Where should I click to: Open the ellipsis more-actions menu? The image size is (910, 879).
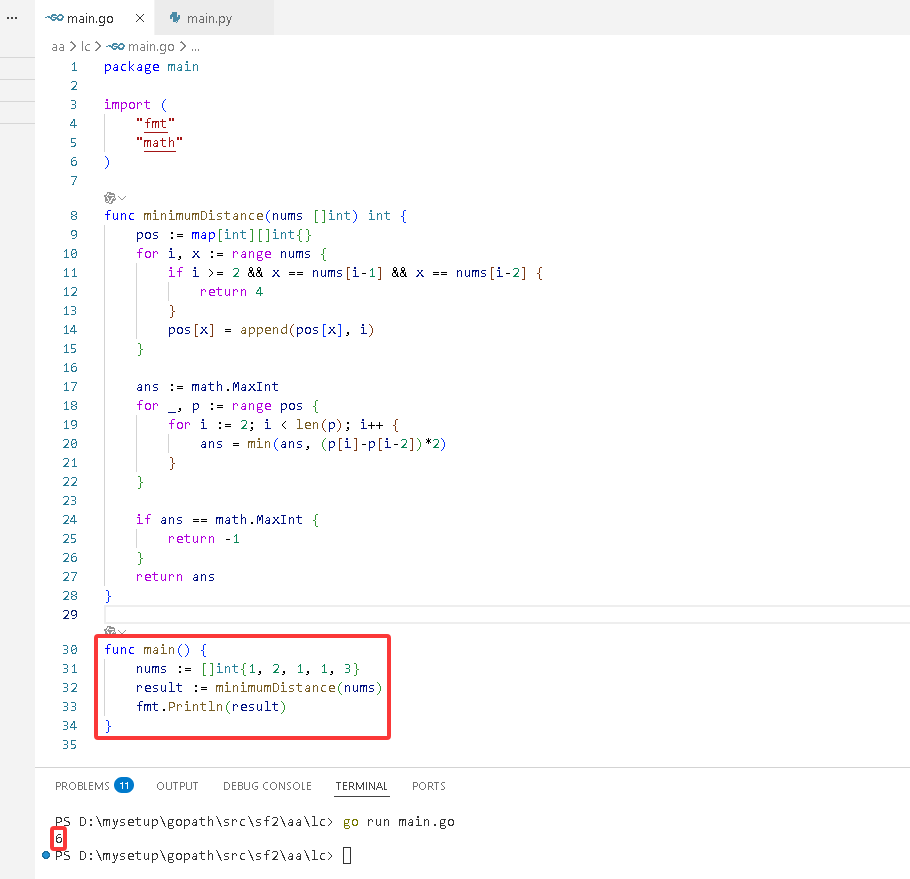tap(12, 18)
